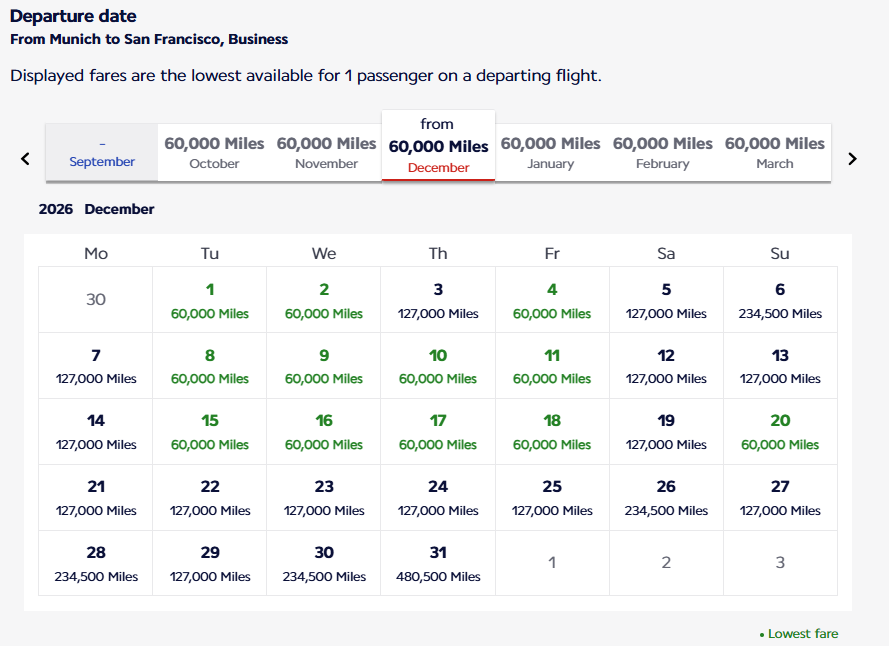Select December 23 departure date
Screen dimensions: 889x646
(324, 497)
